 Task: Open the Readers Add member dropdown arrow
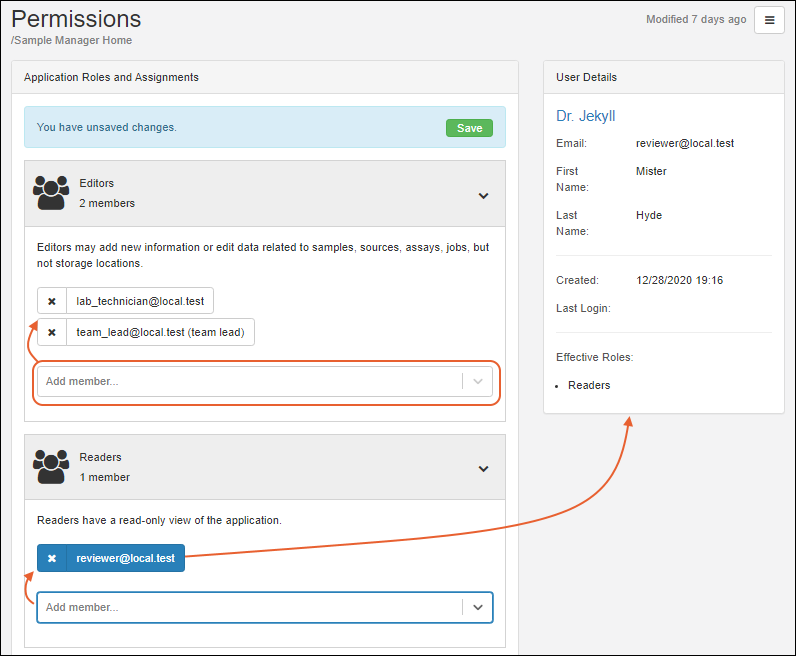pos(478,607)
